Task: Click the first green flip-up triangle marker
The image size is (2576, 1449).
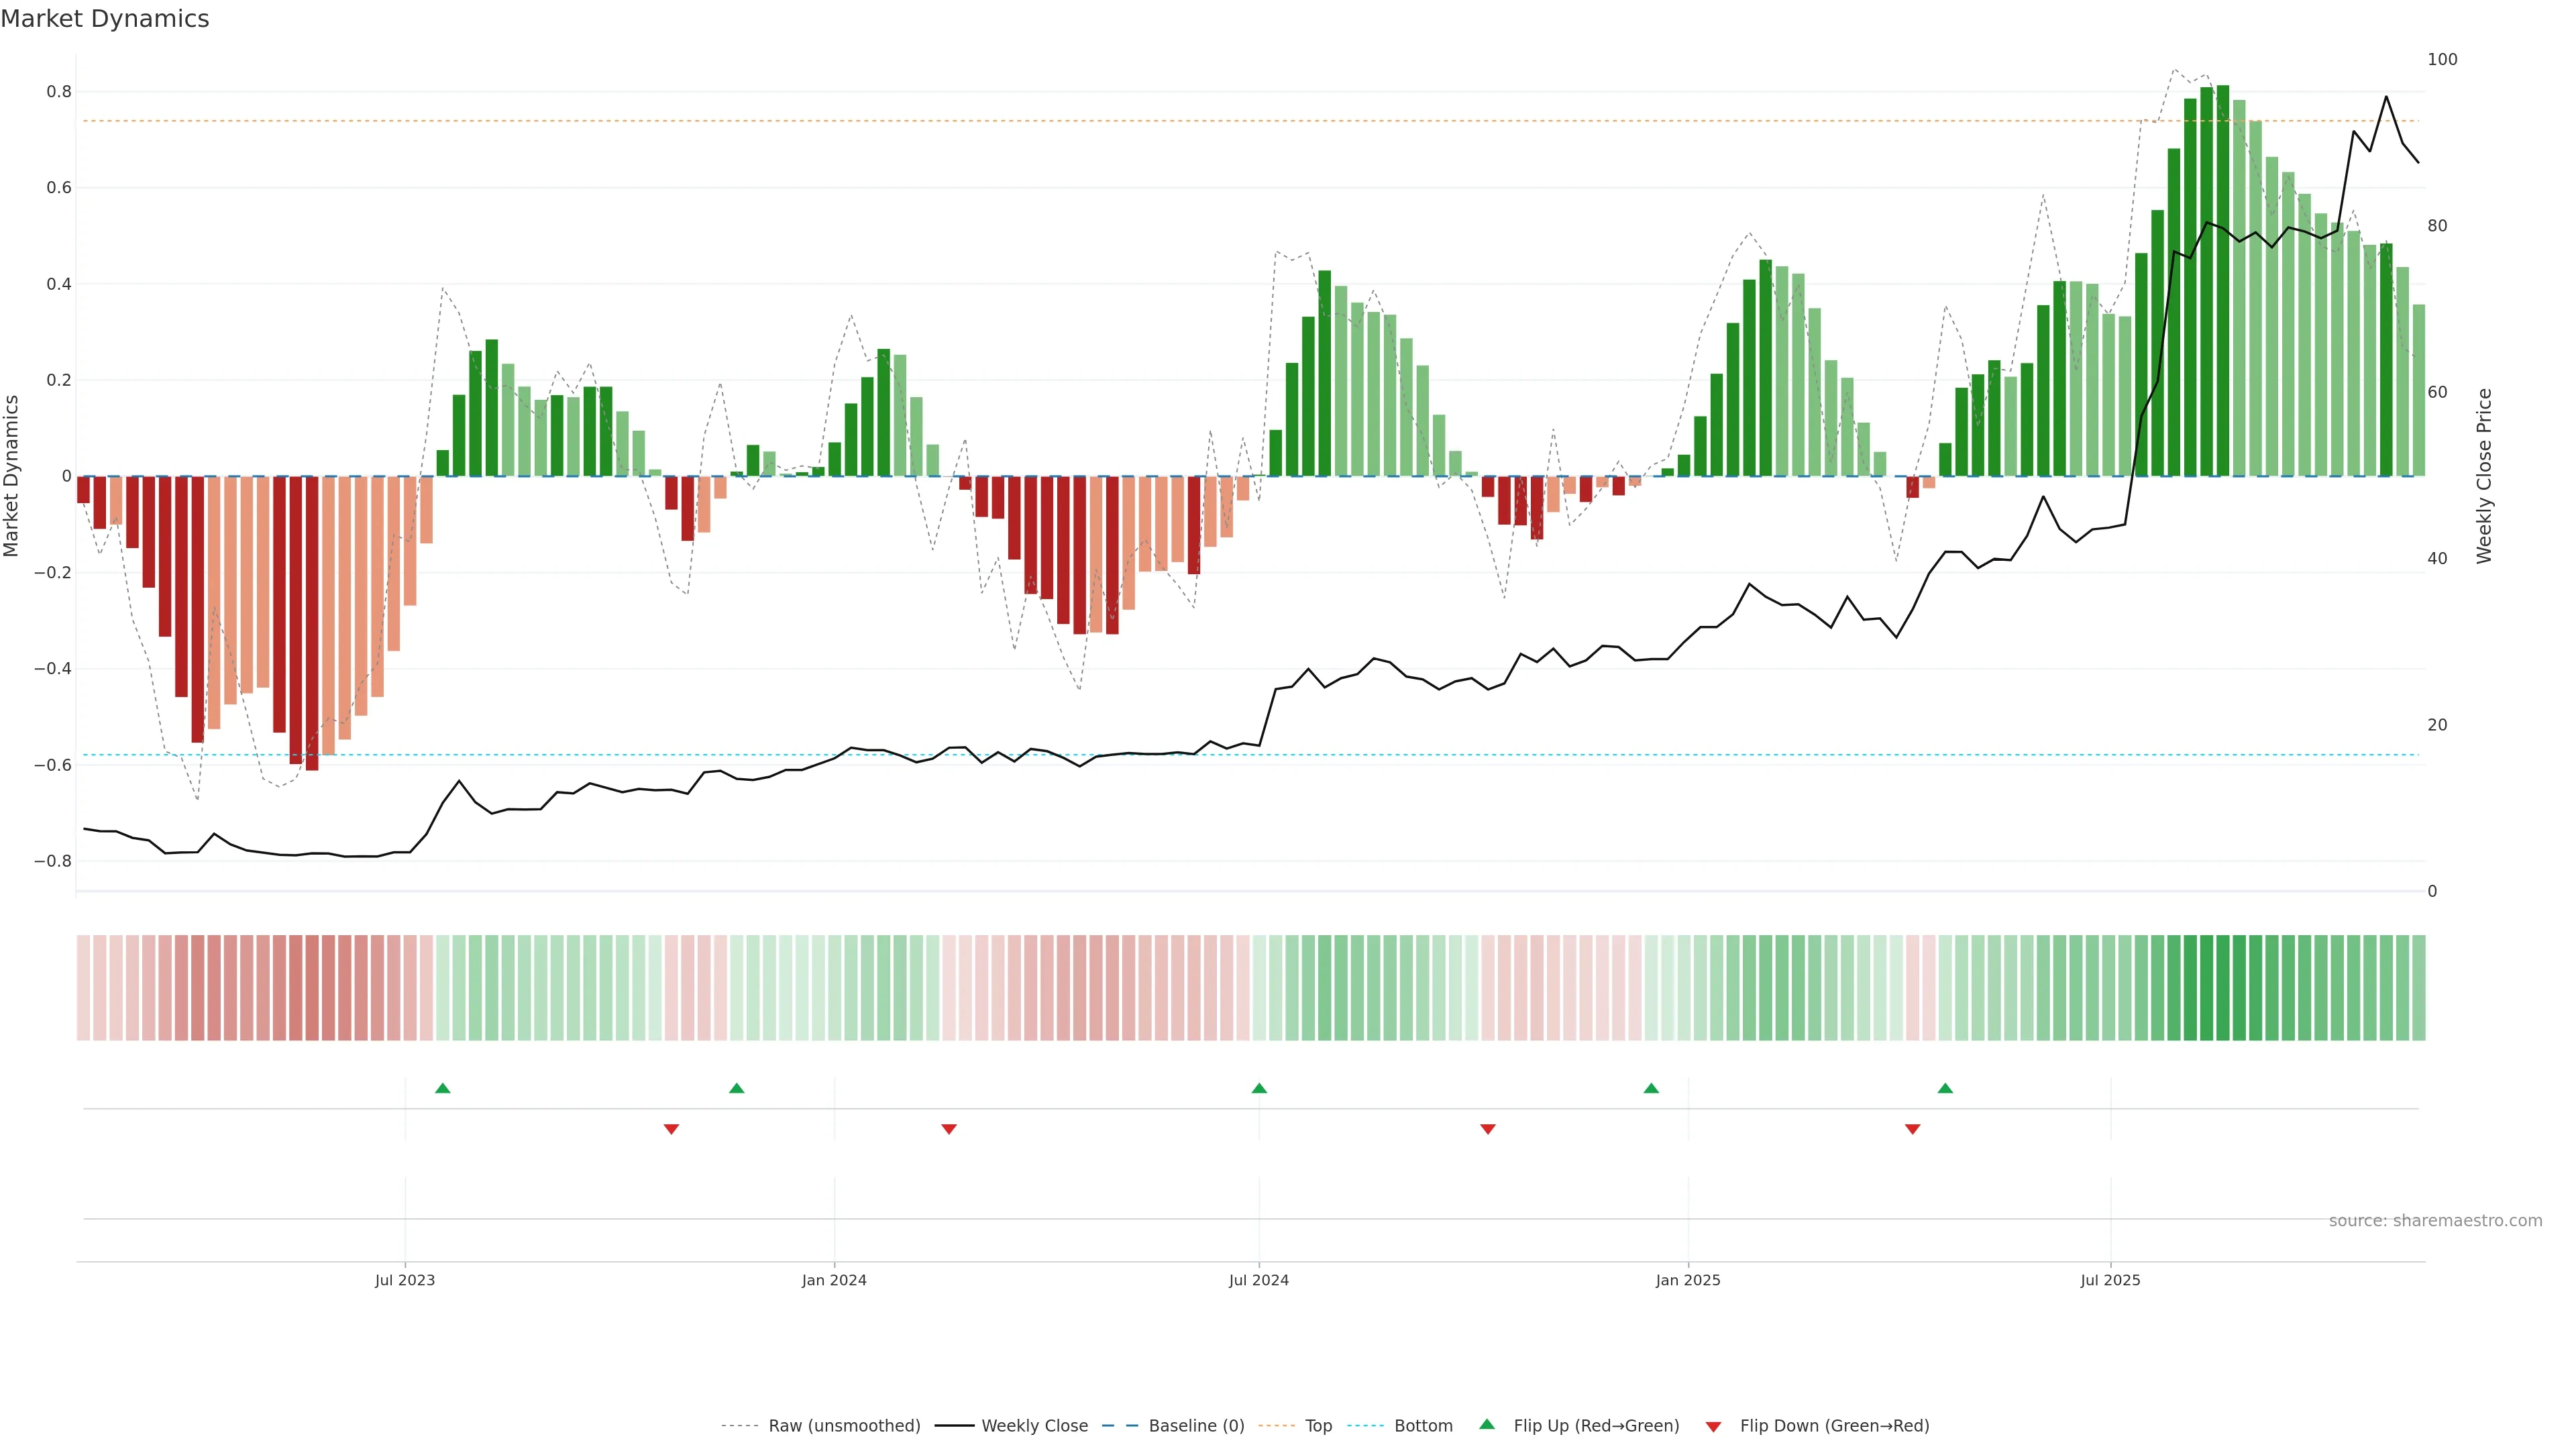Action: coord(443,1088)
